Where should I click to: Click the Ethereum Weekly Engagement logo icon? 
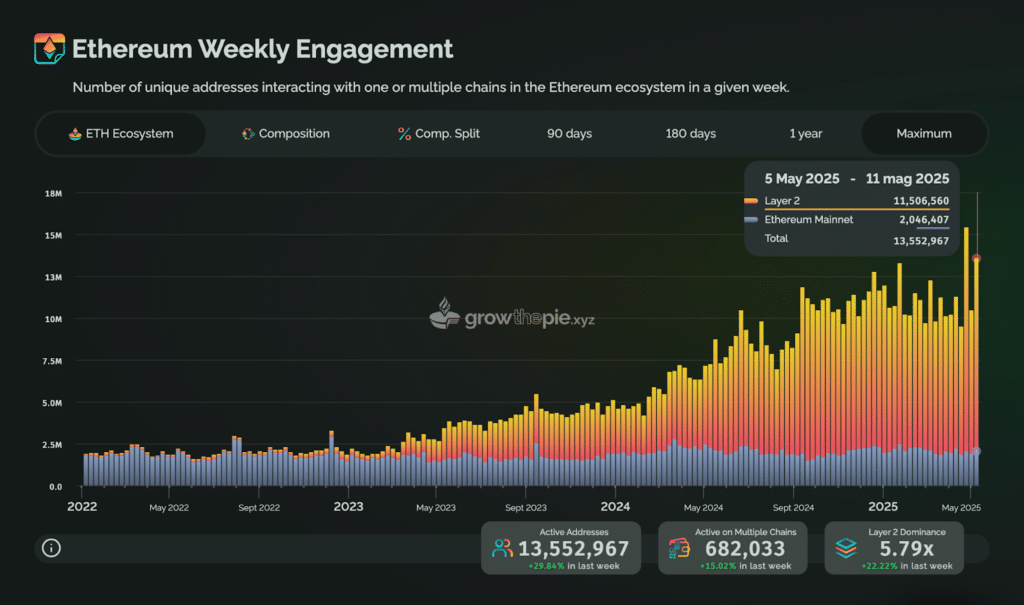pos(50,48)
